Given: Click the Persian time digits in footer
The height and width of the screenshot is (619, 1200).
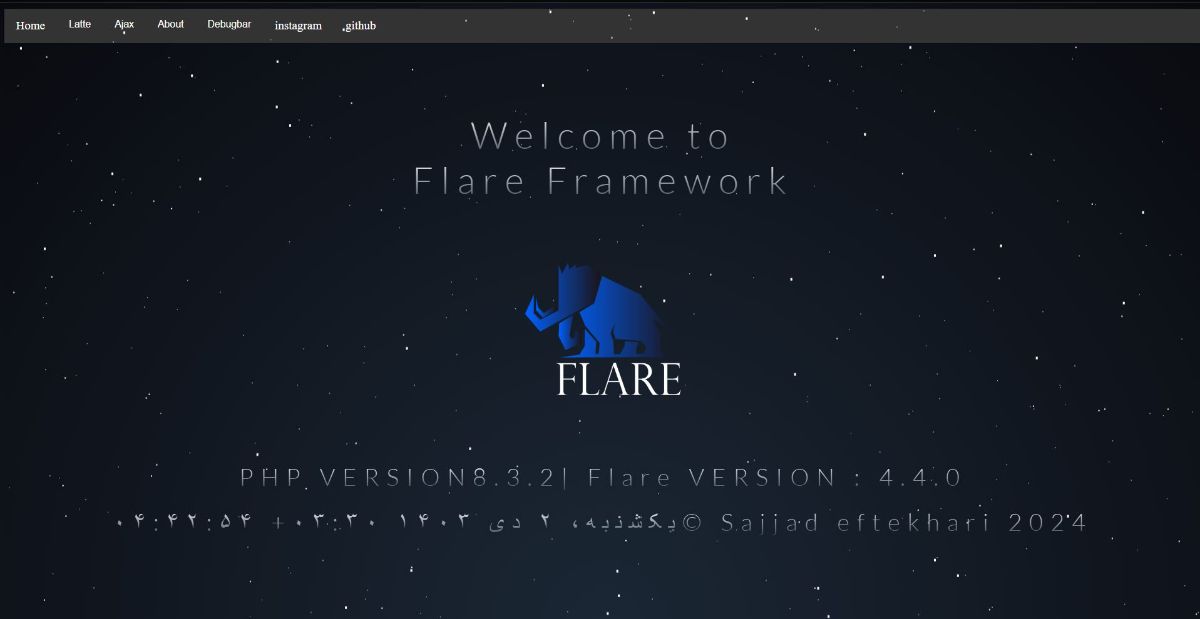Looking at the screenshot, I should 186,523.
